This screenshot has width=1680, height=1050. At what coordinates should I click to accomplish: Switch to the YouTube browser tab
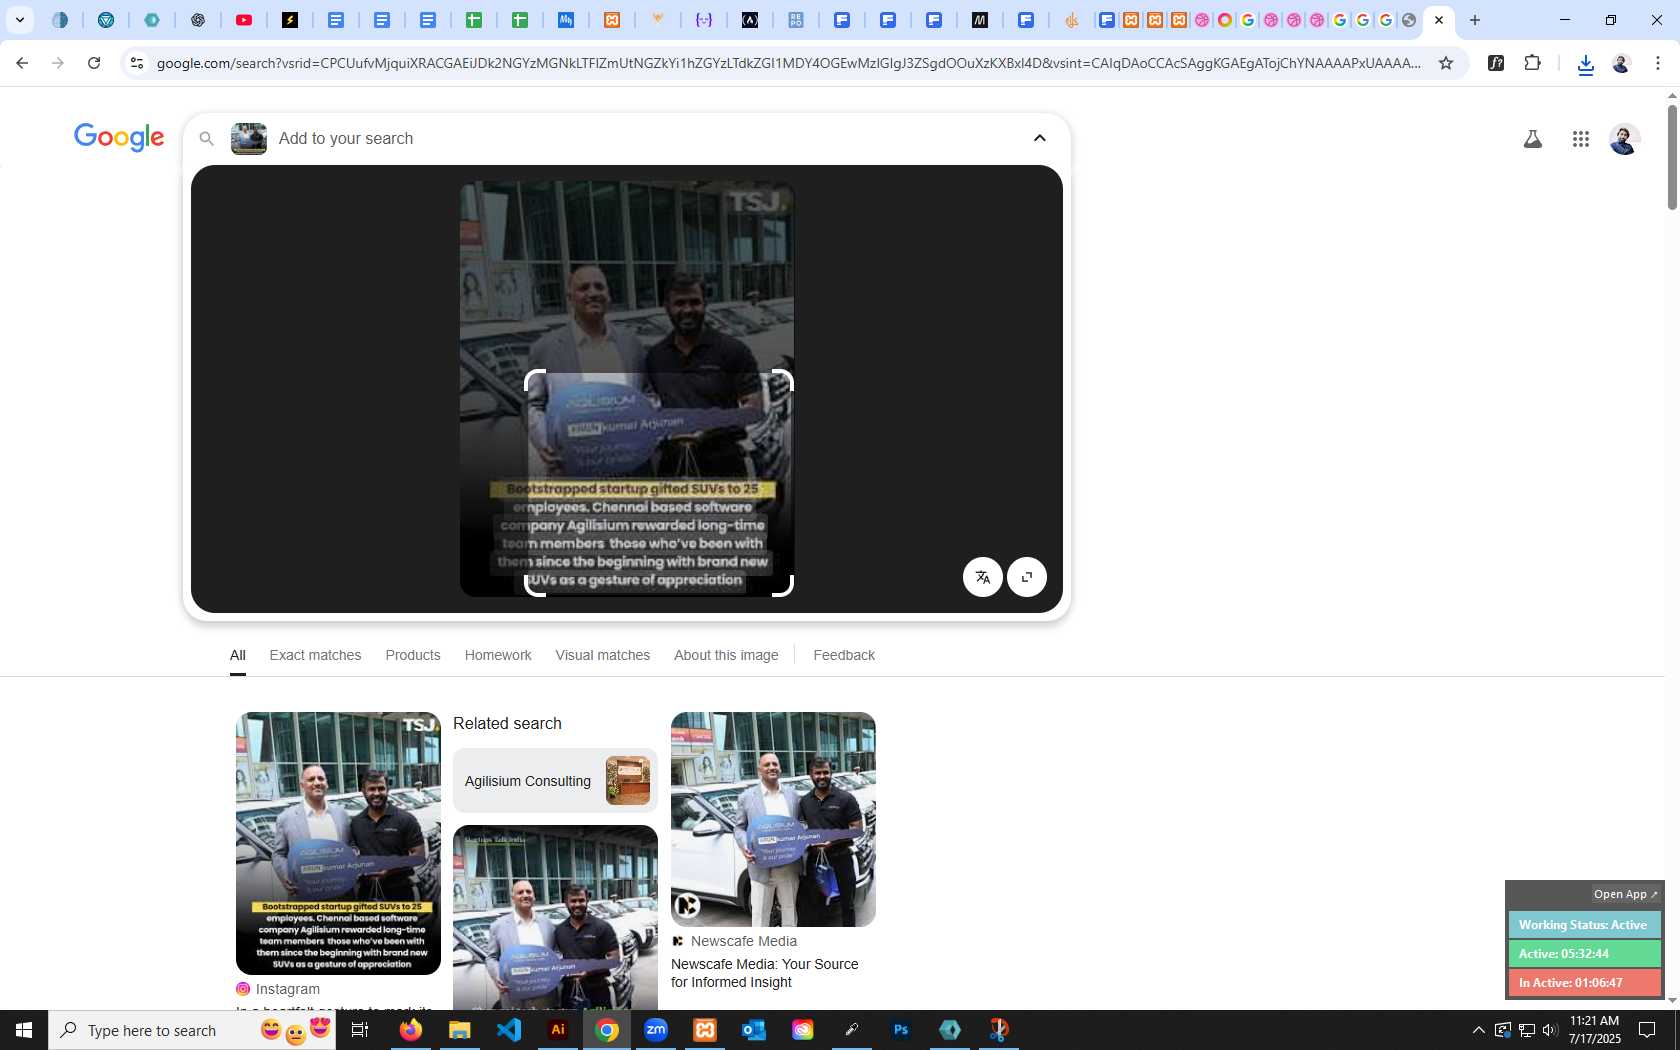pyautogui.click(x=244, y=20)
